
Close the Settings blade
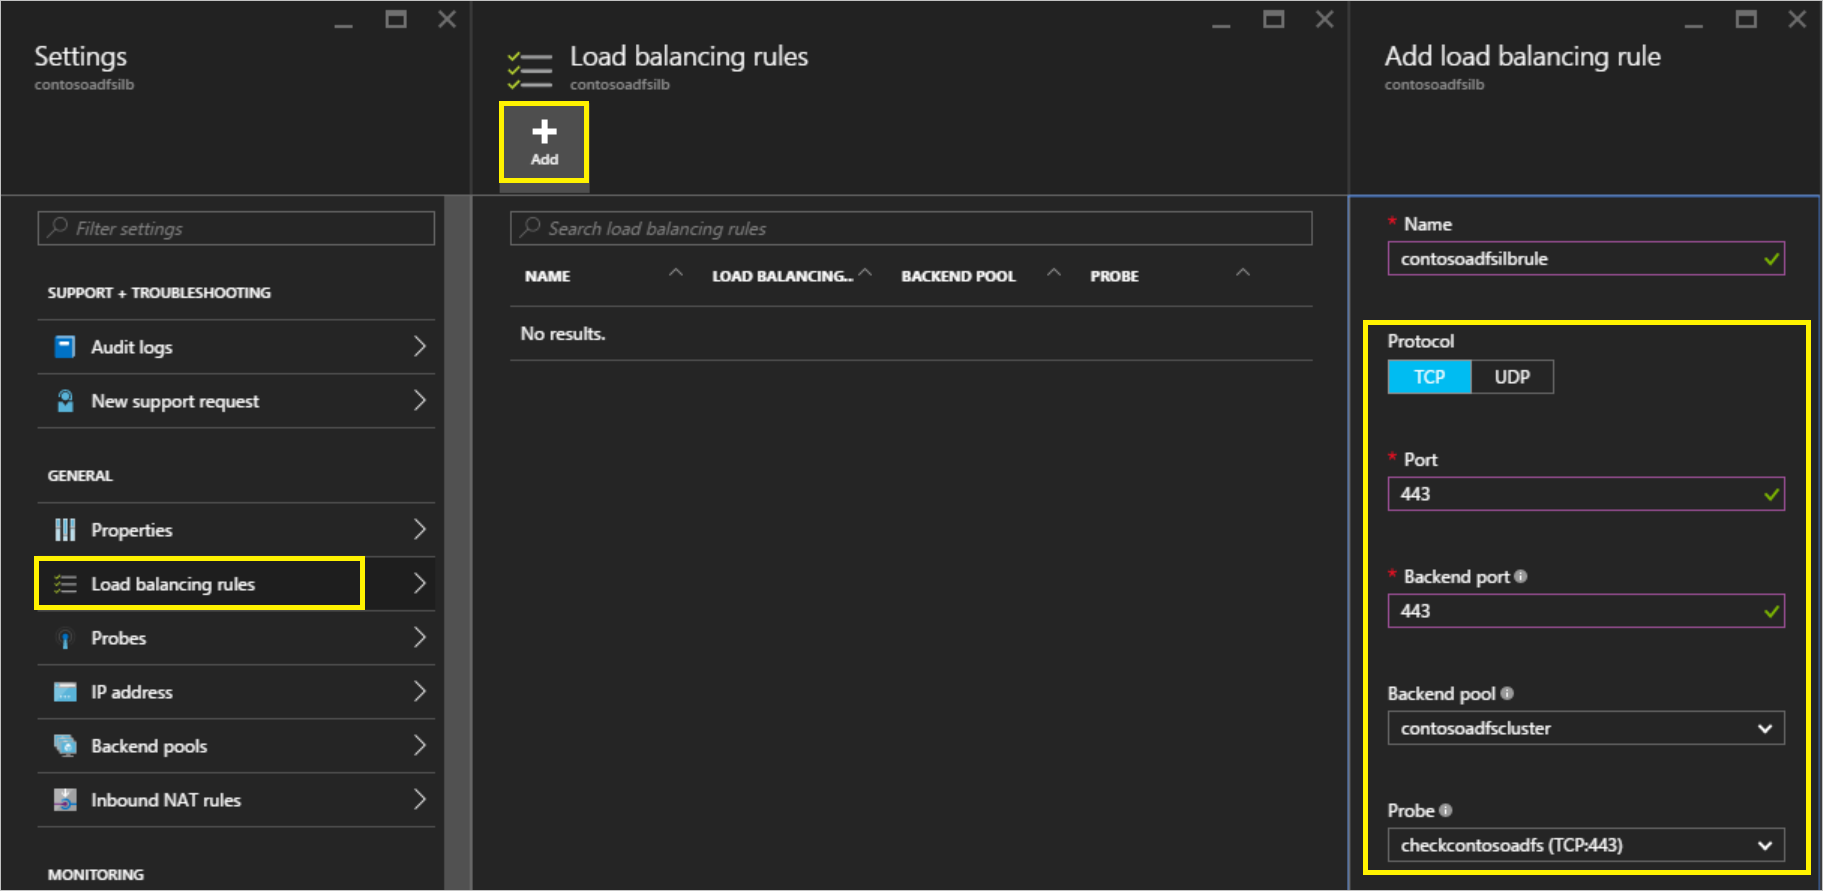(x=447, y=19)
